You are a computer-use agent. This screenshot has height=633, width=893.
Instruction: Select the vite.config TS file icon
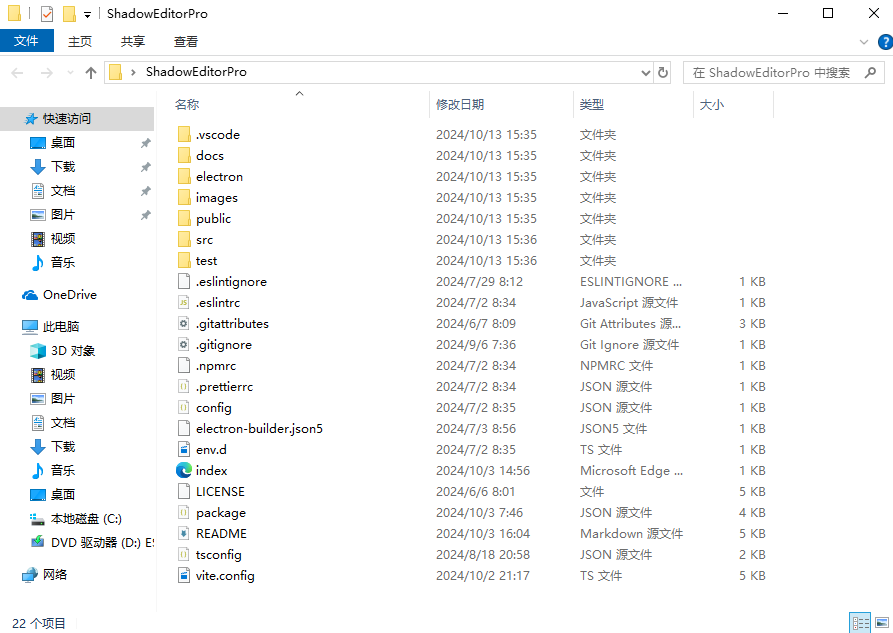pyautogui.click(x=184, y=575)
